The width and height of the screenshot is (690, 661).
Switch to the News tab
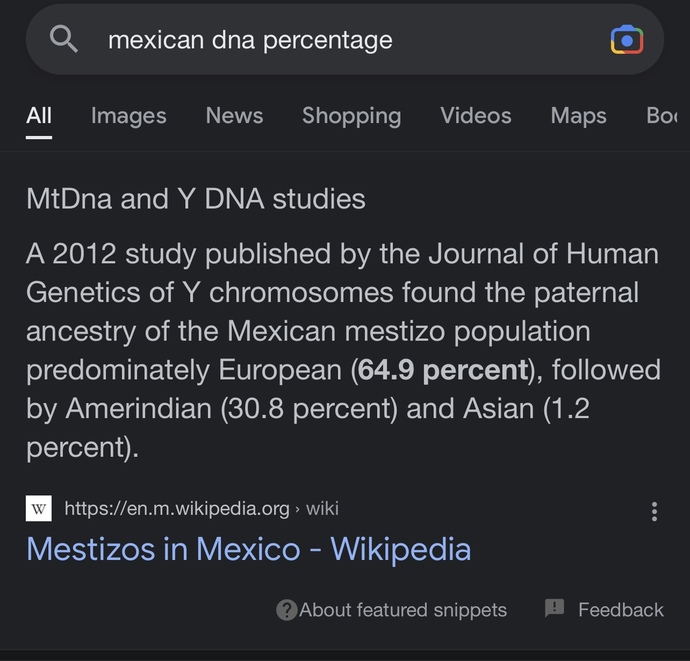coord(234,116)
